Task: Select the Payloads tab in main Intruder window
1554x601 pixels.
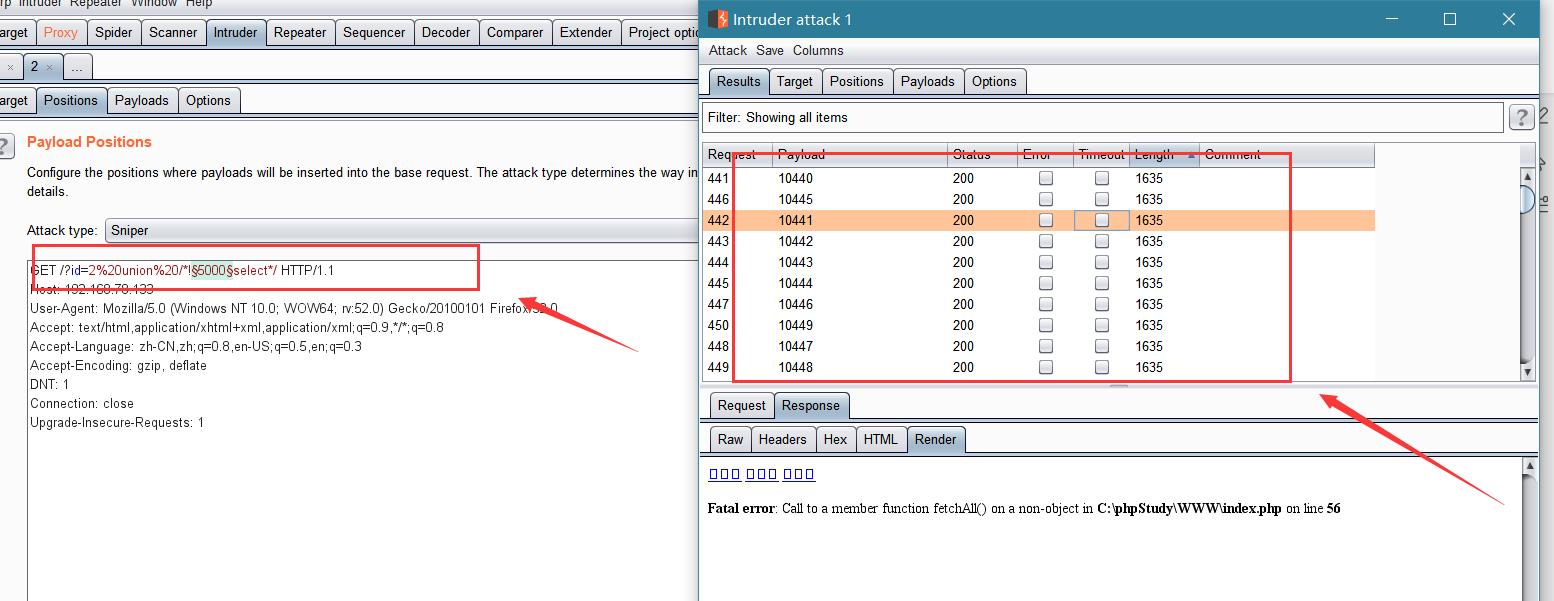Action: click(x=142, y=100)
